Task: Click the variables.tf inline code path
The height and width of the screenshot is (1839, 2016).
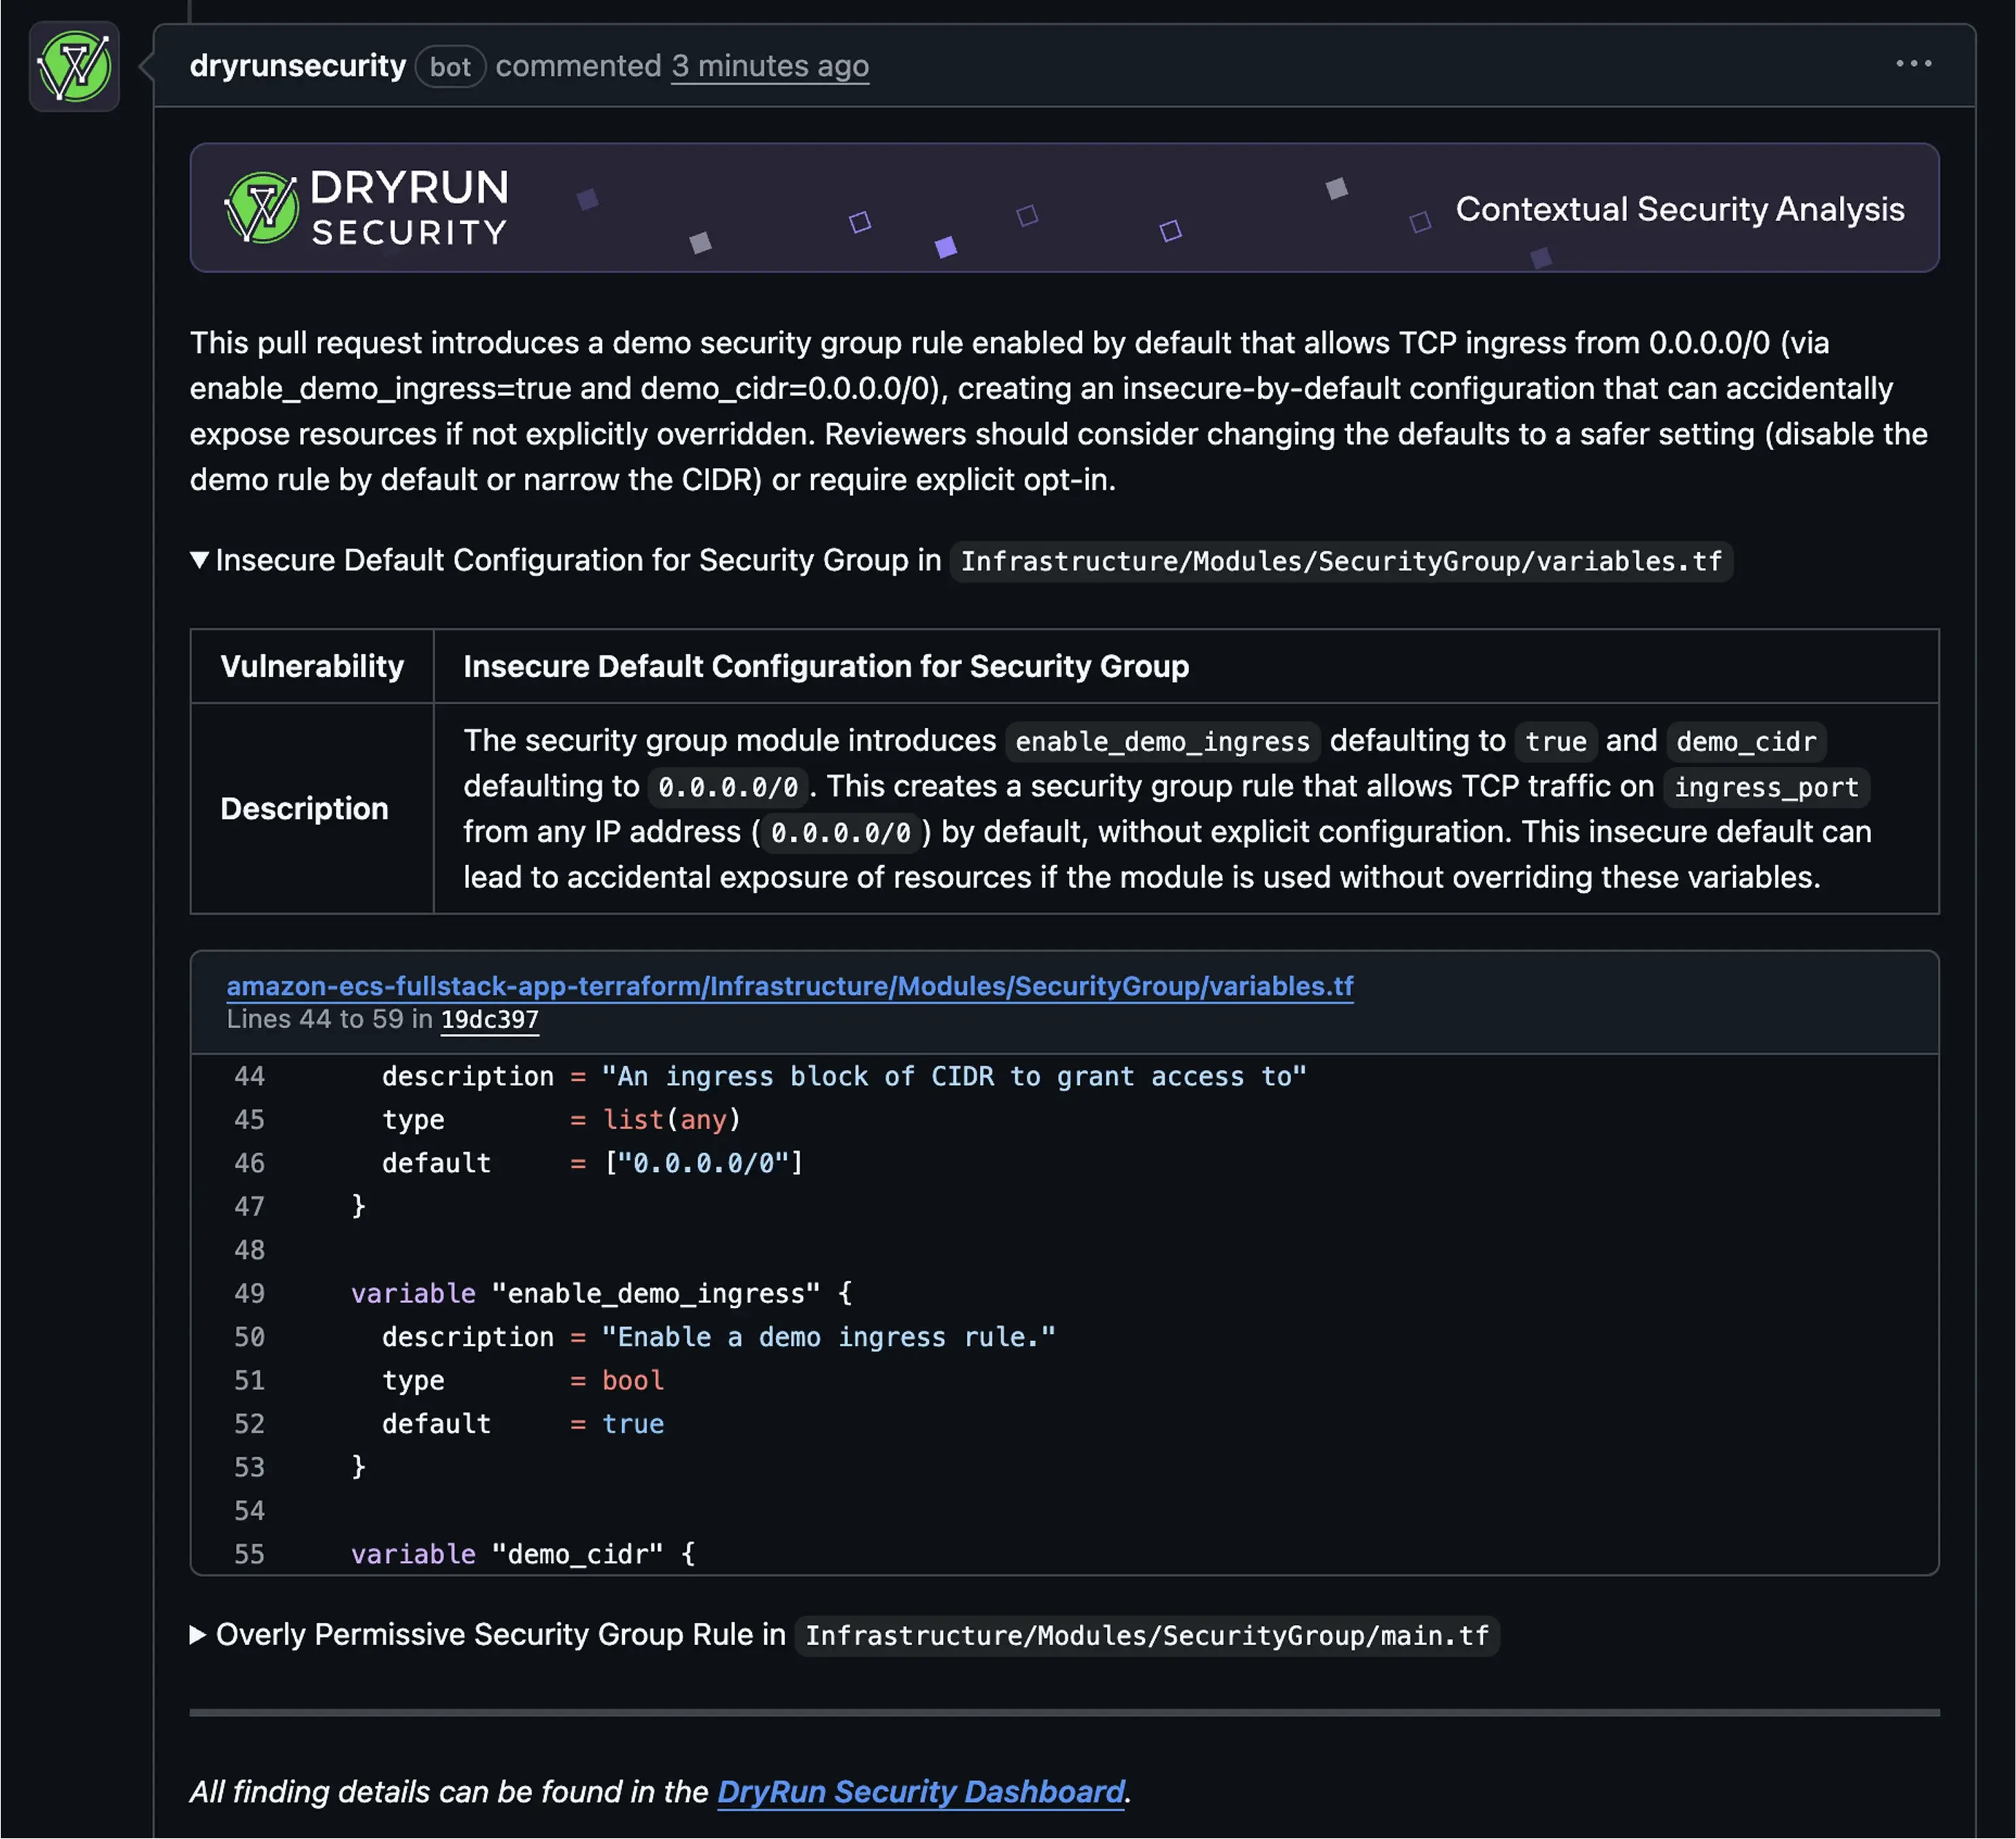Action: (1340, 561)
